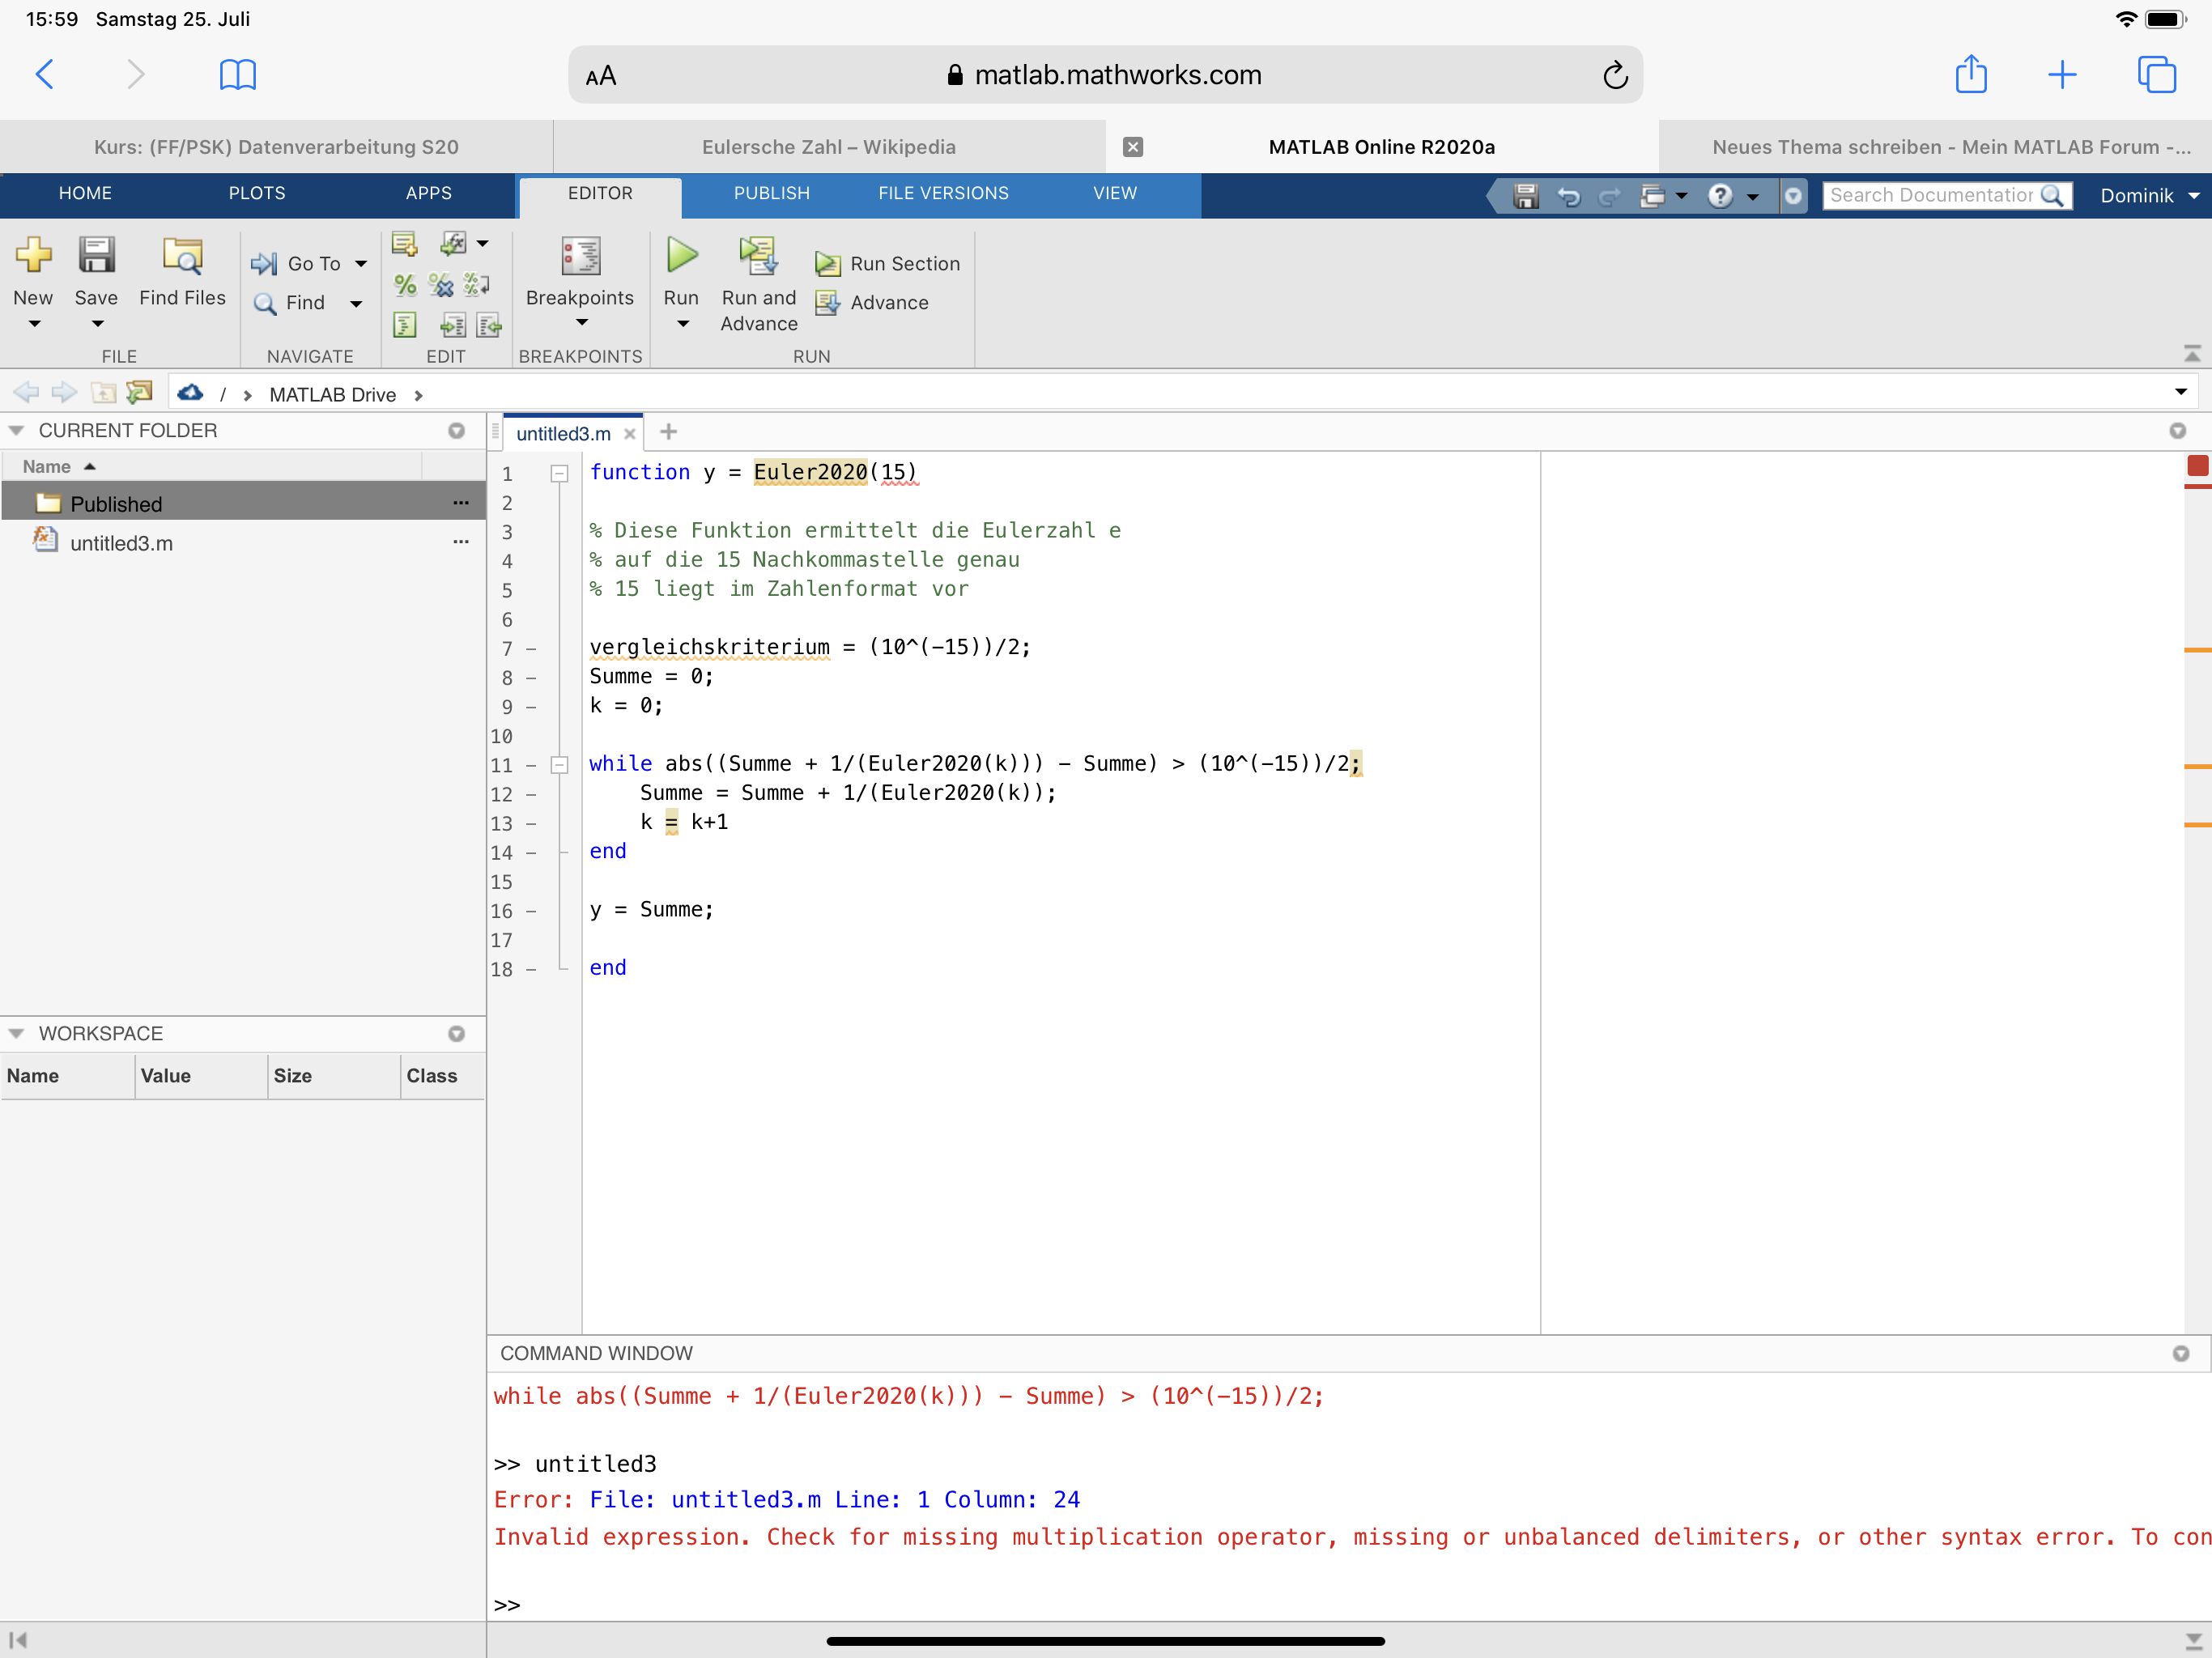This screenshot has width=2212, height=1658.
Task: Open the Go To dropdown
Action: point(361,264)
